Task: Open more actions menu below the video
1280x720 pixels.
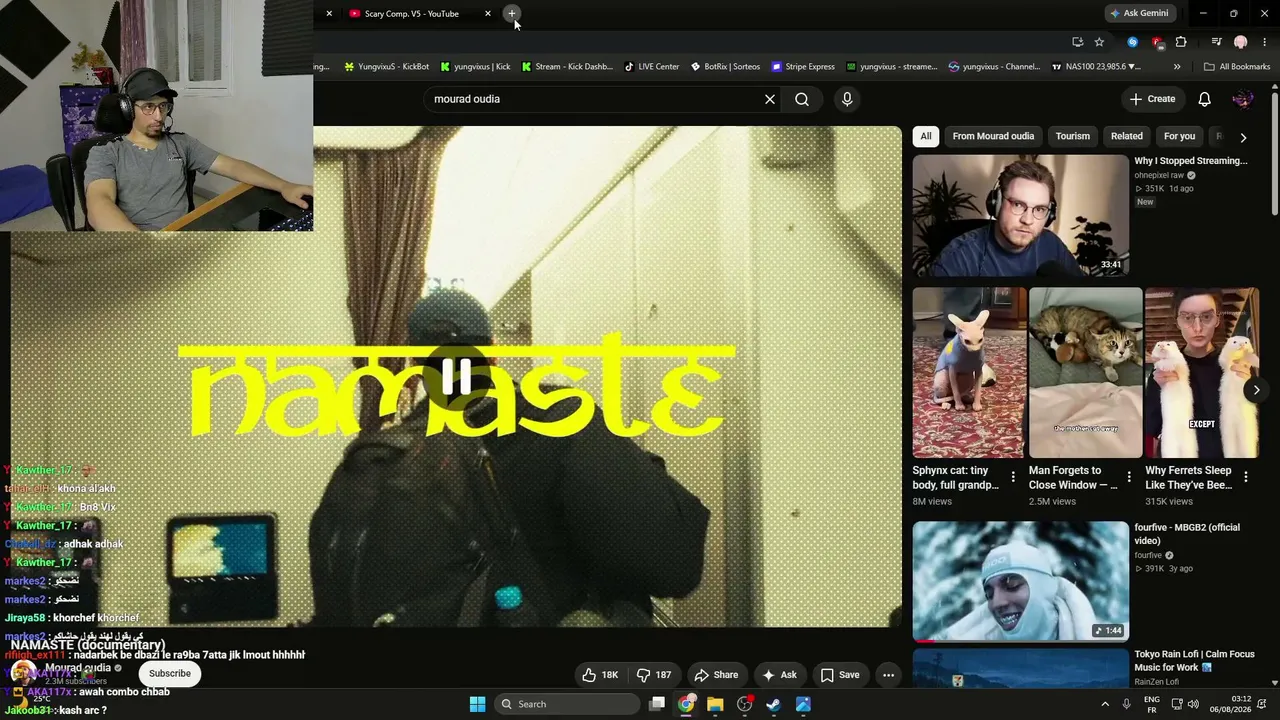Action: pyautogui.click(x=888, y=675)
